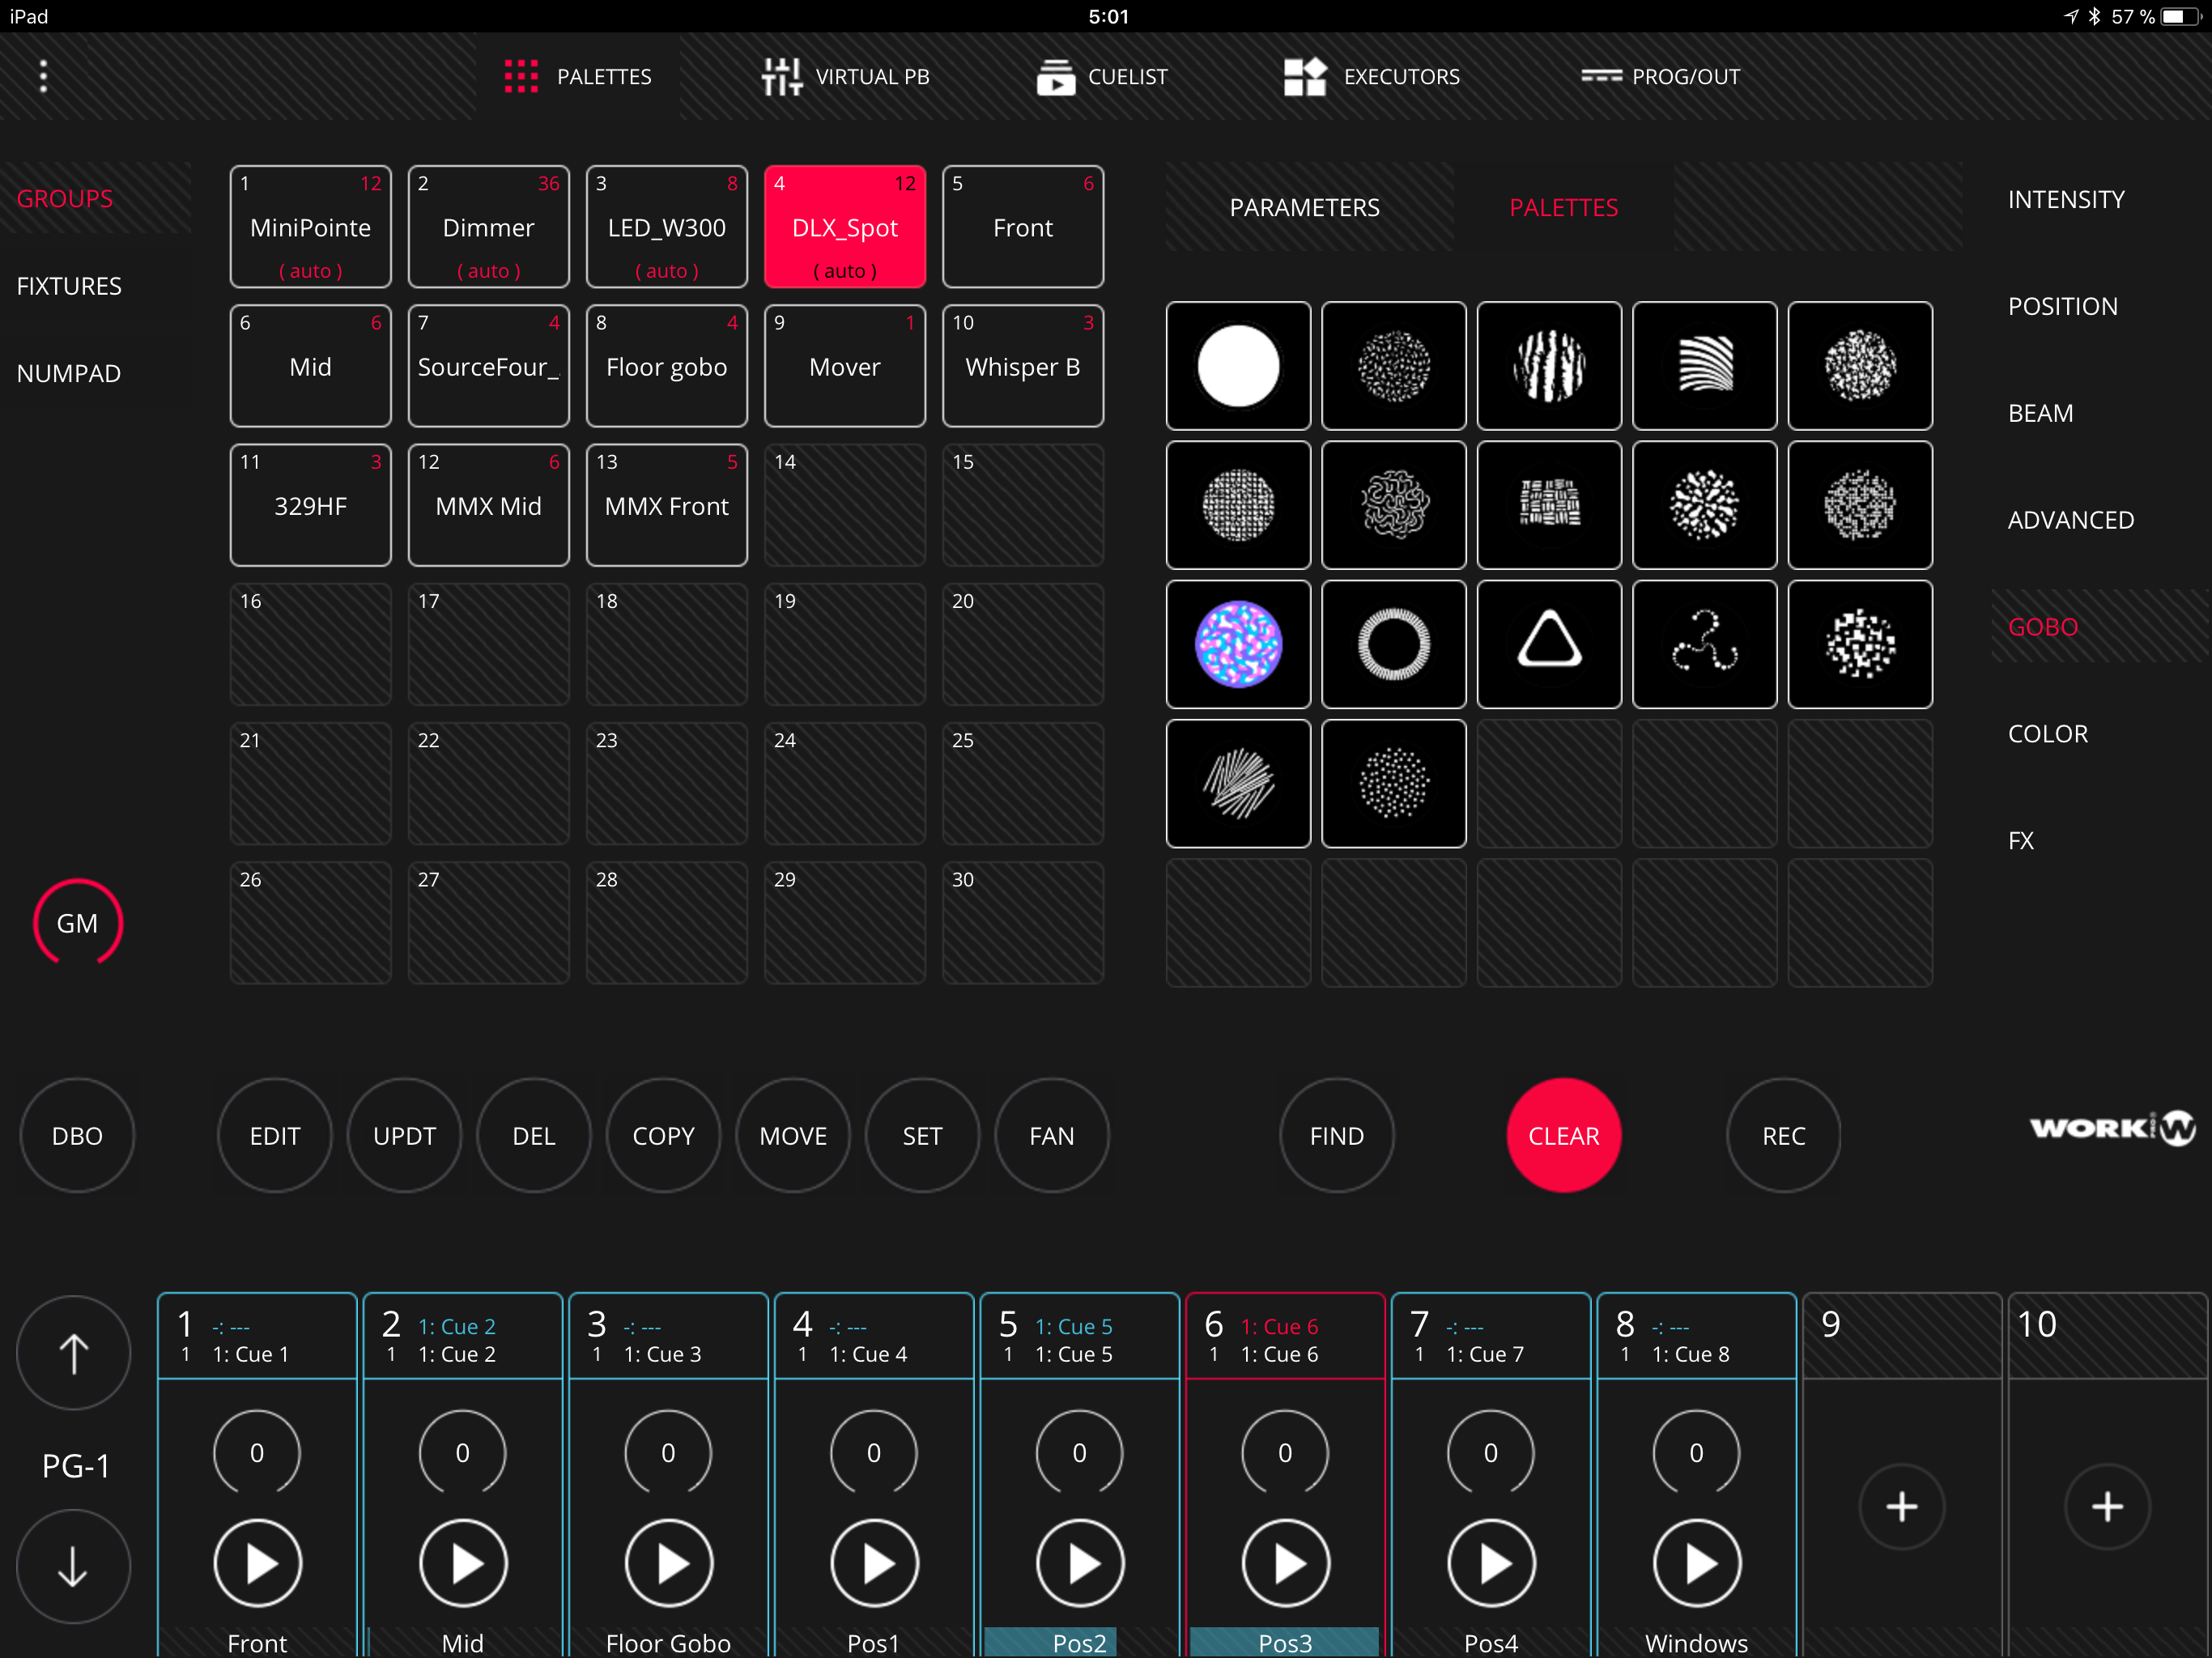Viewport: 2212px width, 1658px height.
Task: Add executor with plus in slot 9
Action: pyautogui.click(x=1901, y=1506)
